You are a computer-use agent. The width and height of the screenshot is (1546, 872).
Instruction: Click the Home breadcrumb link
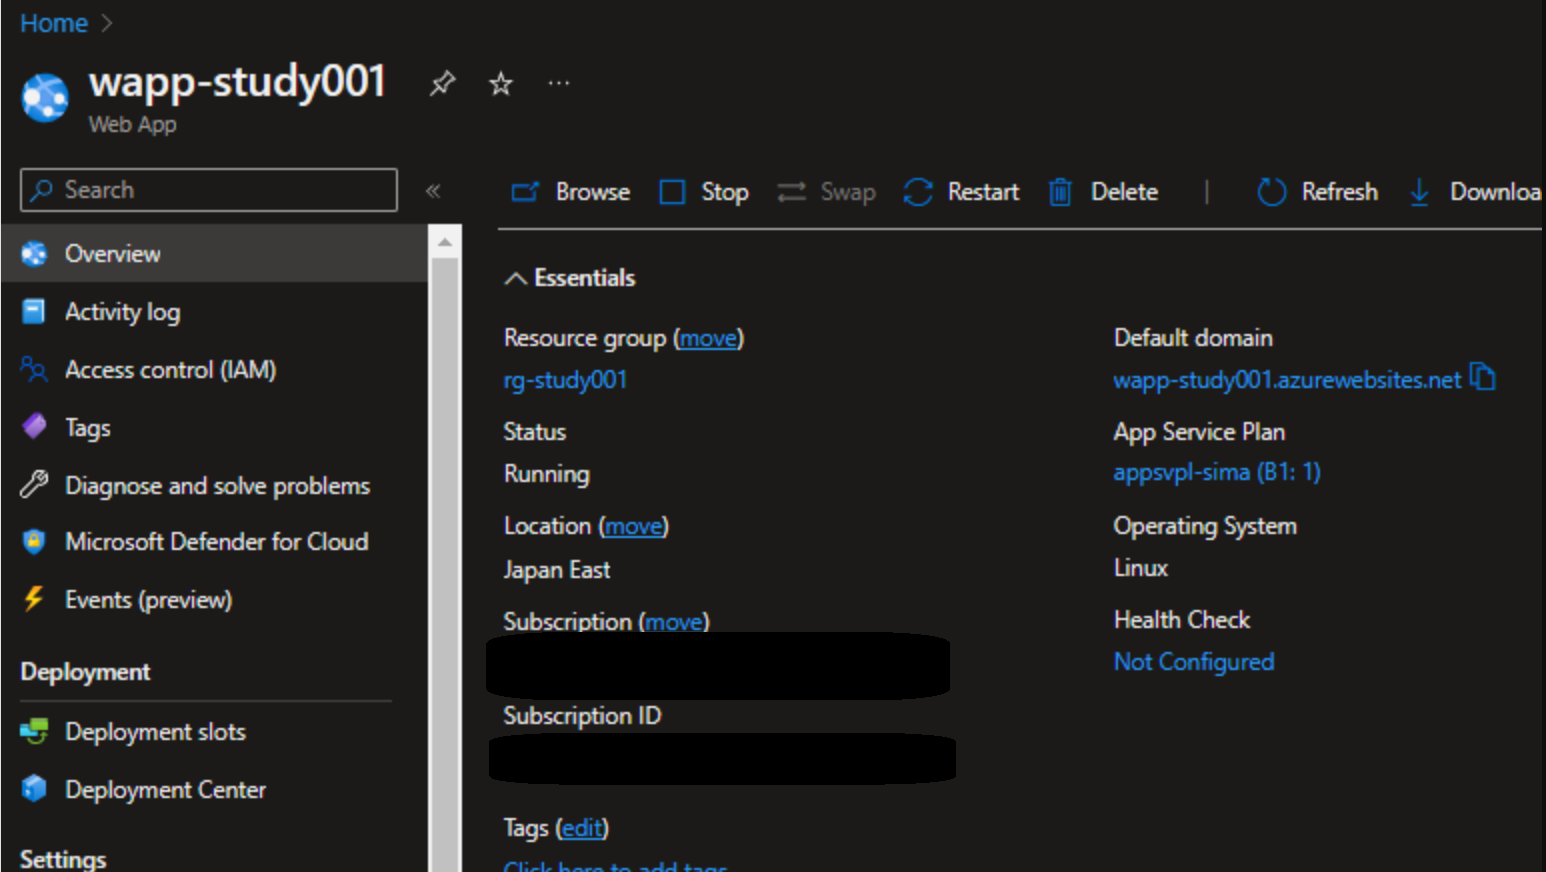(x=54, y=23)
